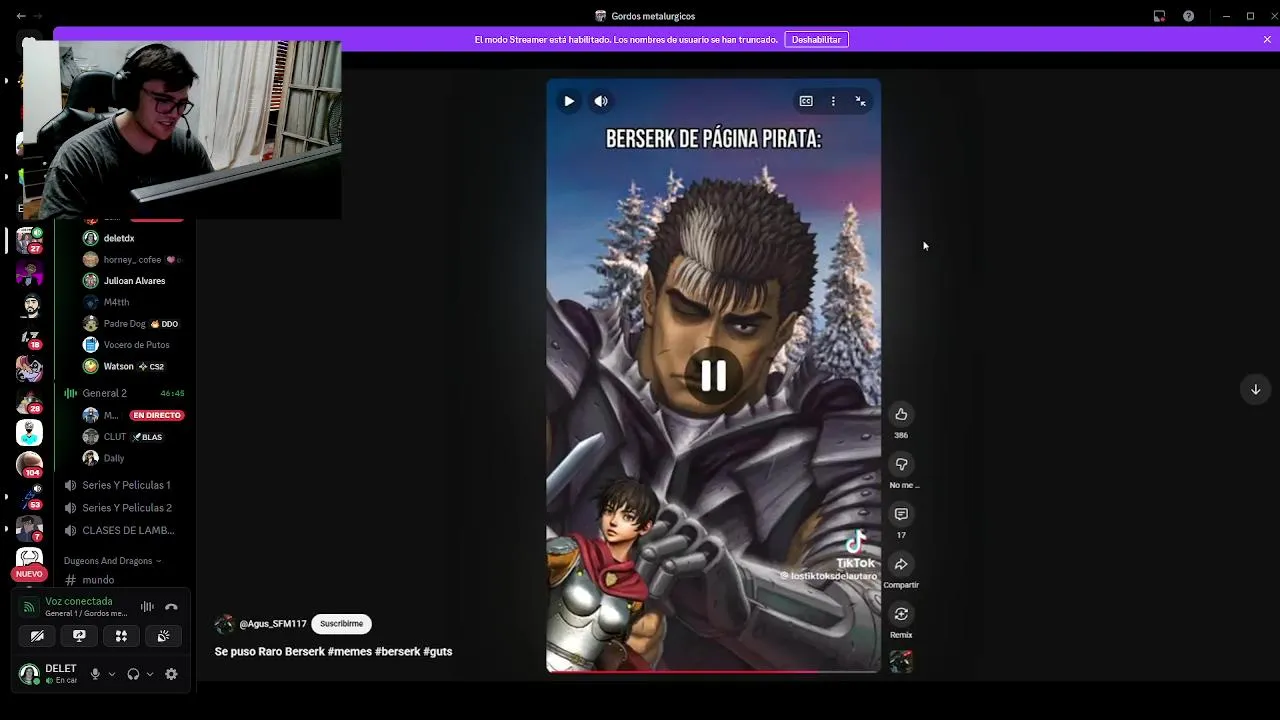The width and height of the screenshot is (1280, 720).
Task: Mute the microphone
Action: (x=95, y=674)
